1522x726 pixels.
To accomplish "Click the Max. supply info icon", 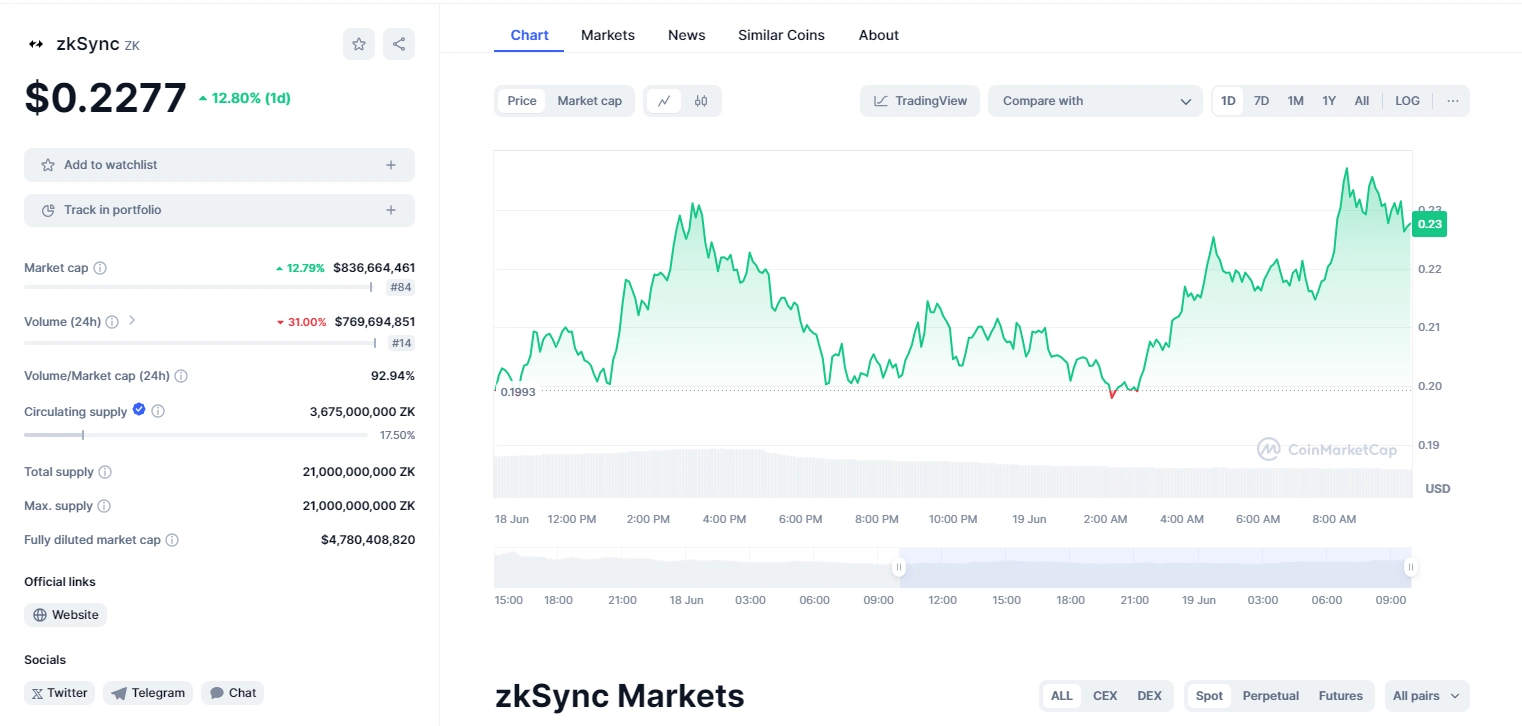I will 104,506.
